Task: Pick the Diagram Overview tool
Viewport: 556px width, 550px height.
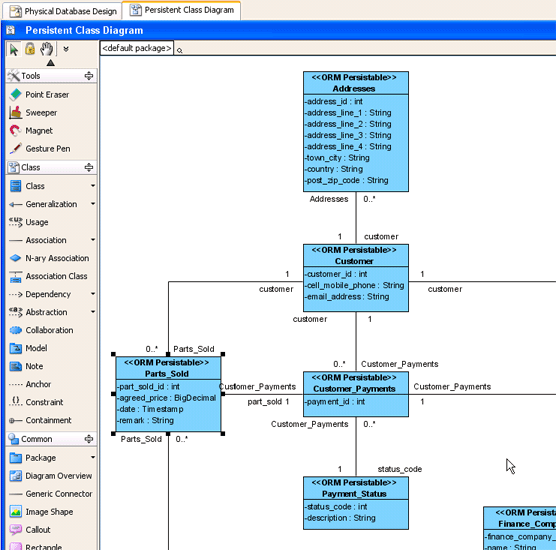Action: coord(51,476)
